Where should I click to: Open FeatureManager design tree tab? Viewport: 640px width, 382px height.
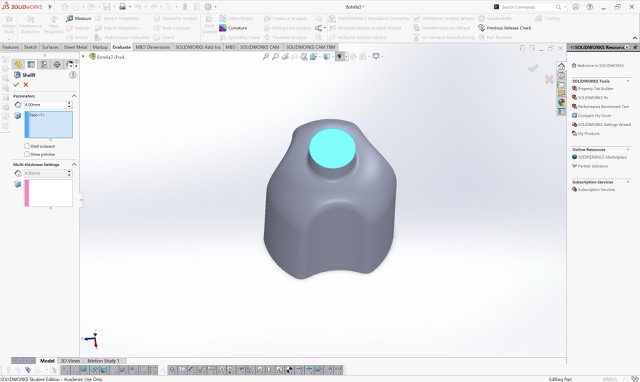point(18,64)
